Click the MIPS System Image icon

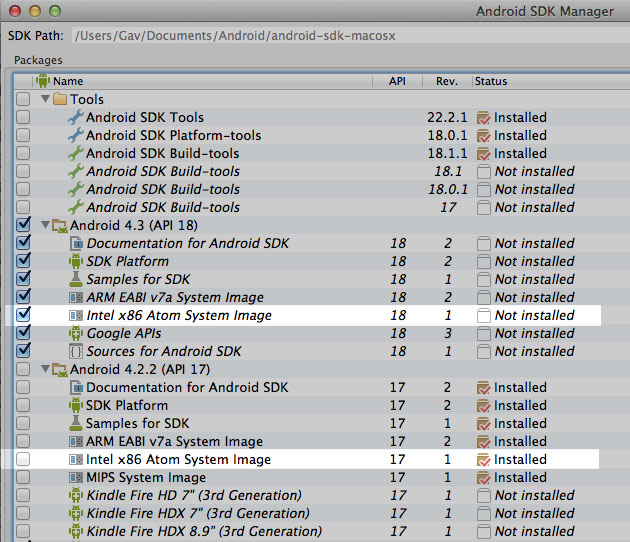point(76,478)
